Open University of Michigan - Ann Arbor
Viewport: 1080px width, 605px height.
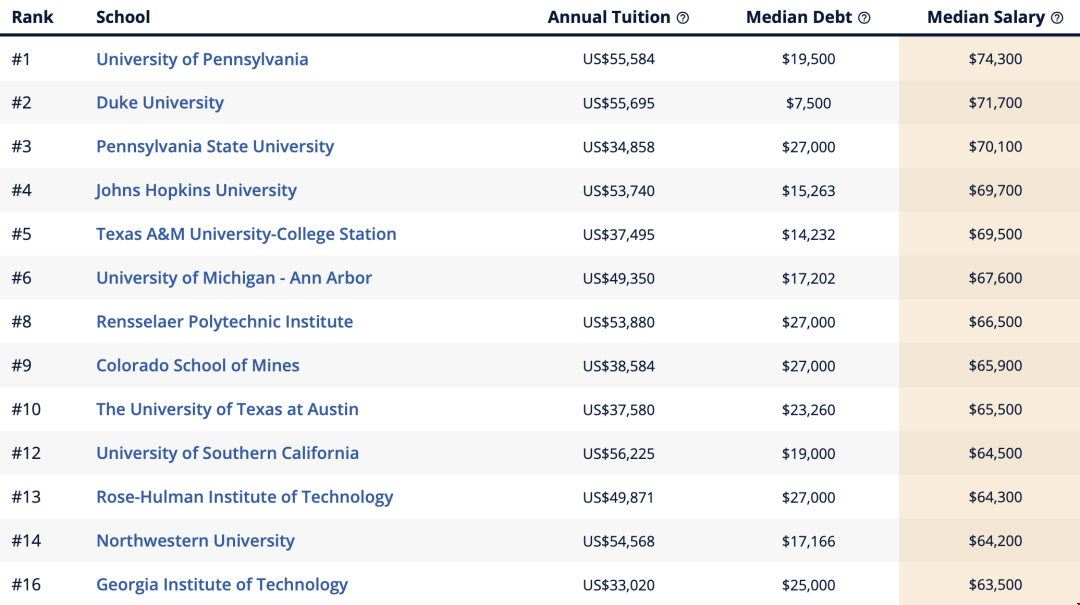point(233,278)
